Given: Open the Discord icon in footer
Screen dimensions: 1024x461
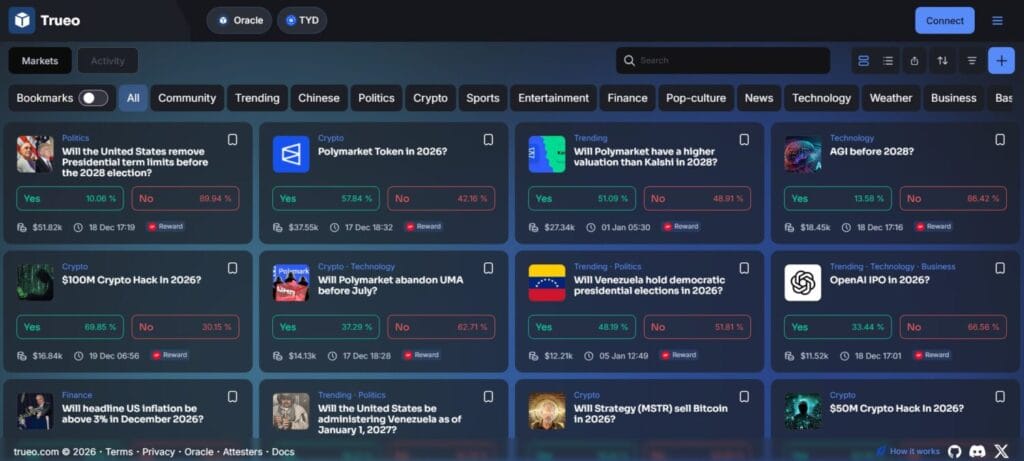Looking at the screenshot, I should pyautogui.click(x=978, y=451).
